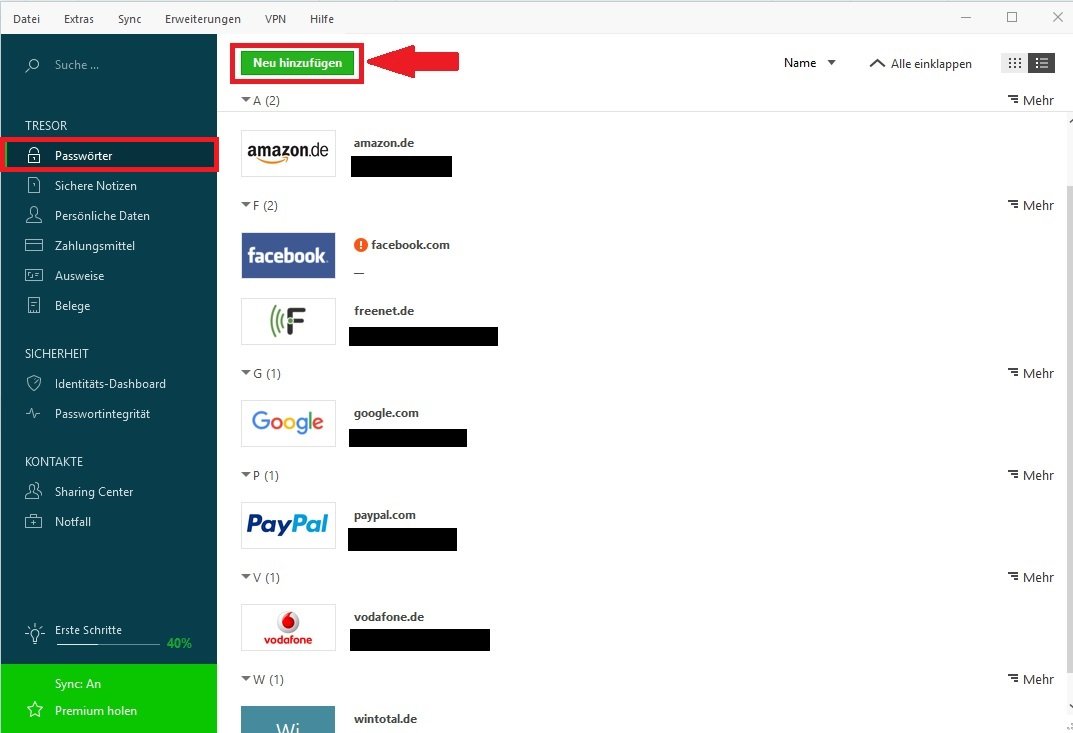Viewport: 1073px width, 733px height.
Task: Open Mehr menu for group A
Action: click(x=1031, y=101)
